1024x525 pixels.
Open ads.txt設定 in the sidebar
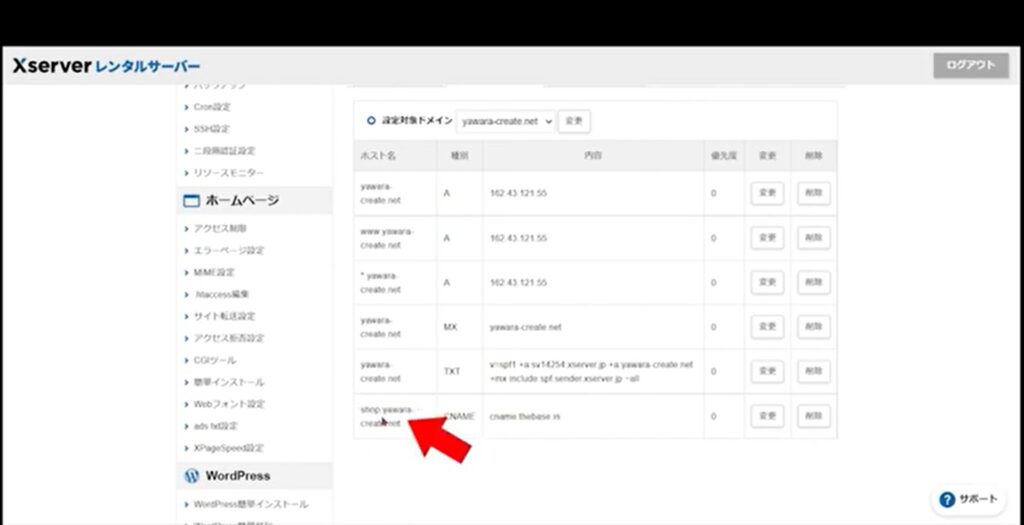click(x=216, y=426)
